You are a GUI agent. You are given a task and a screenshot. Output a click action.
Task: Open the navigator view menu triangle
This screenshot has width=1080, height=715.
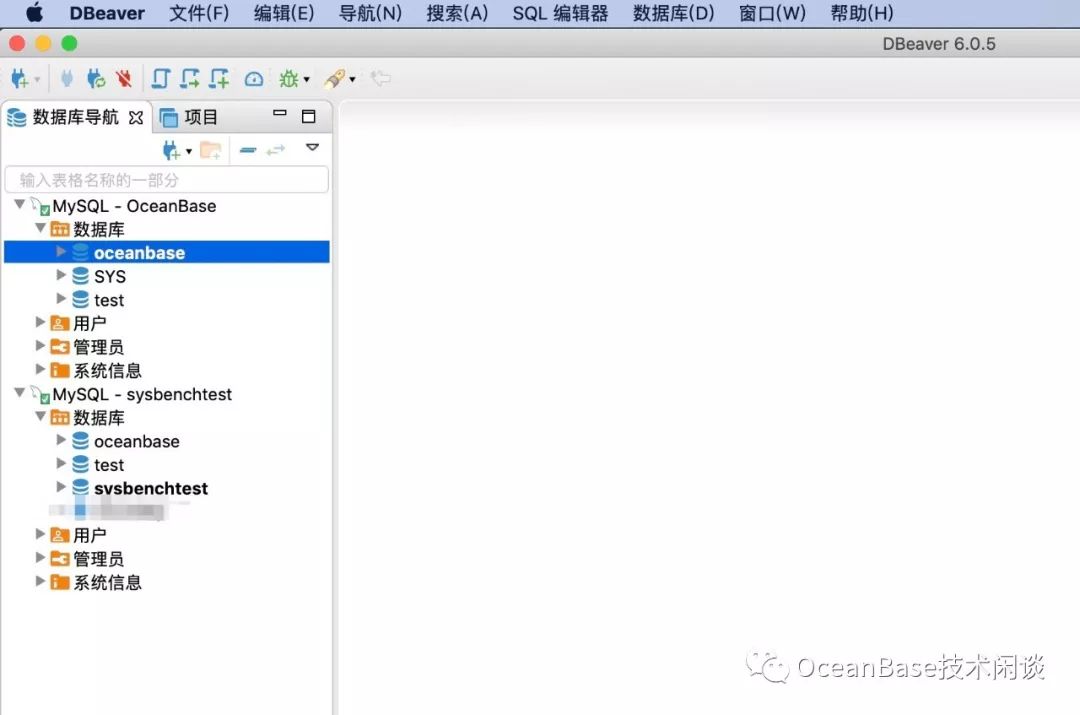coord(312,147)
